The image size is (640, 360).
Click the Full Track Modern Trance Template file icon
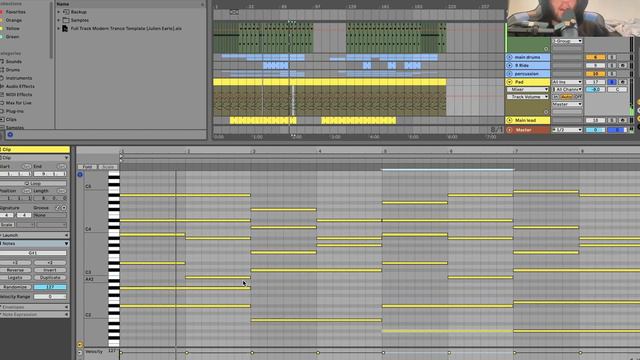pyautogui.click(x=65, y=29)
